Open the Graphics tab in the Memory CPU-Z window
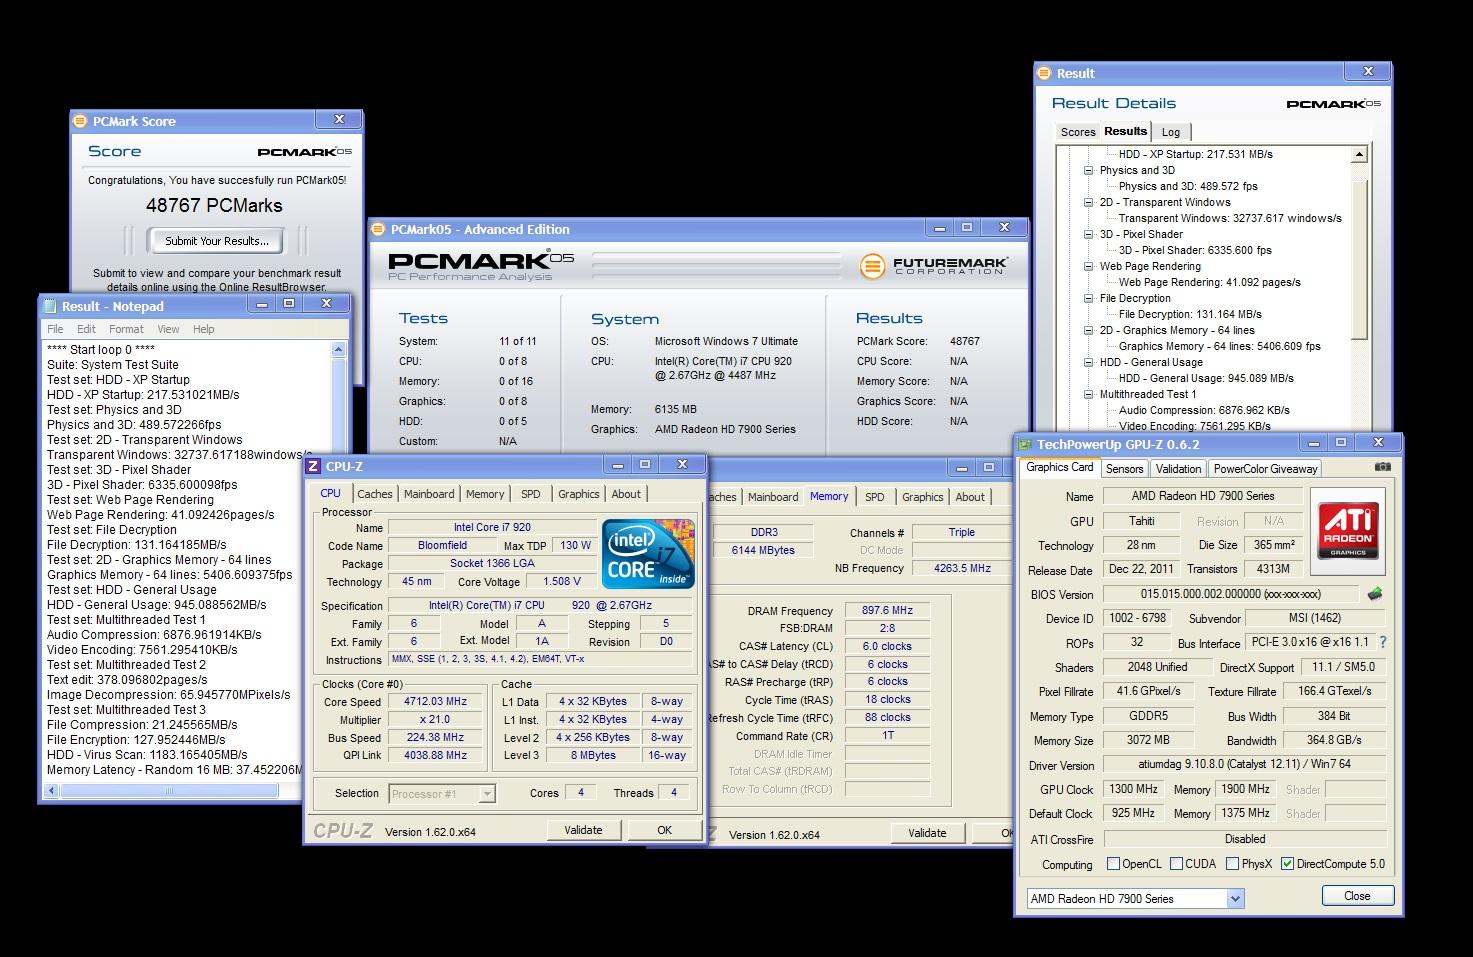1473x957 pixels. (x=922, y=497)
